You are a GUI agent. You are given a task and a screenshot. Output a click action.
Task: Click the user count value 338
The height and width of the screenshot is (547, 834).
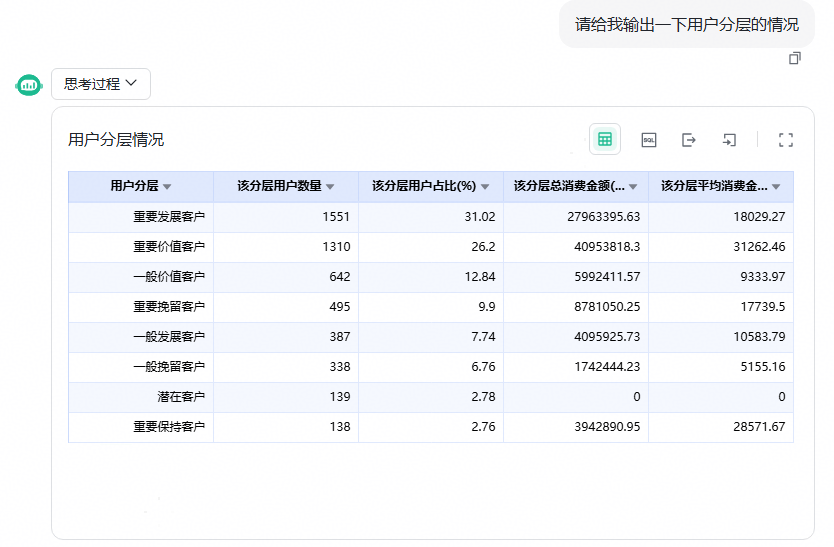click(x=340, y=367)
